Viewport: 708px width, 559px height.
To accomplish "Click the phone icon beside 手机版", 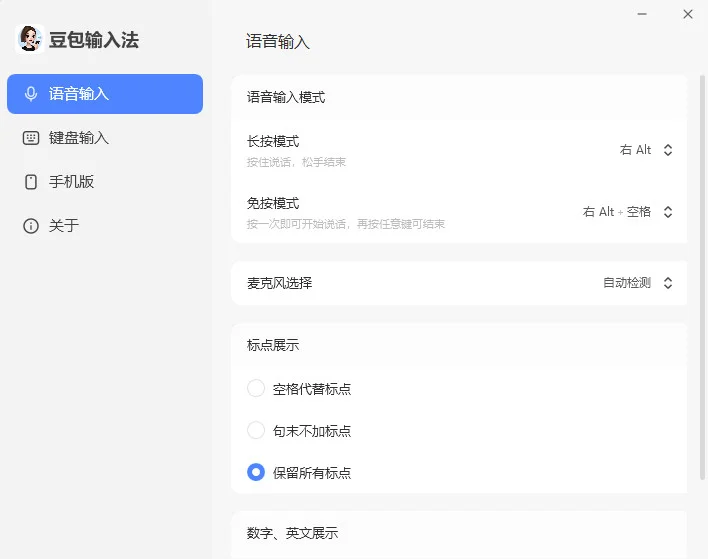I will [31, 182].
